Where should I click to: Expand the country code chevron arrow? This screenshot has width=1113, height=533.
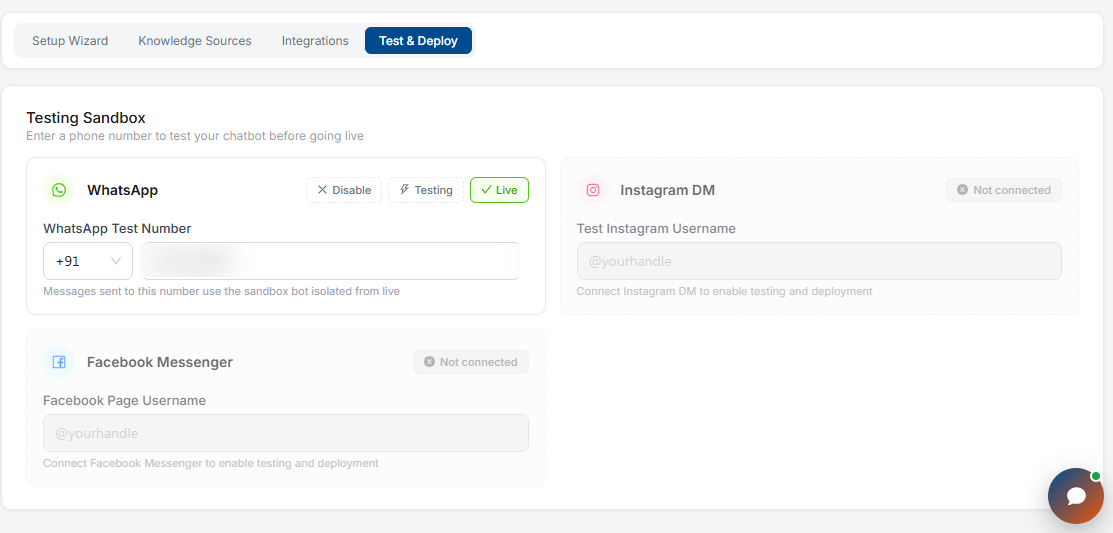coord(116,261)
